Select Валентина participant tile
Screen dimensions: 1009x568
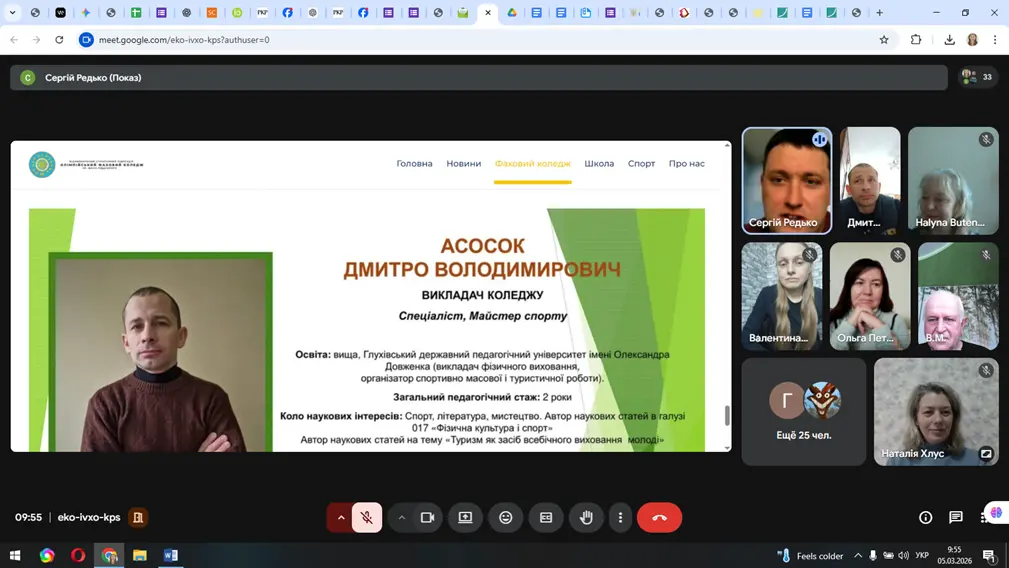point(782,296)
